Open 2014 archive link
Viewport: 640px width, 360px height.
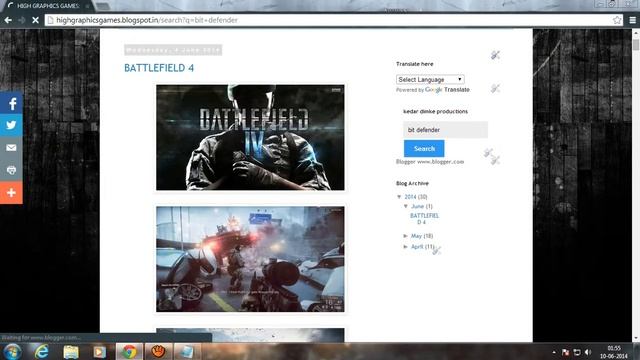[410, 197]
